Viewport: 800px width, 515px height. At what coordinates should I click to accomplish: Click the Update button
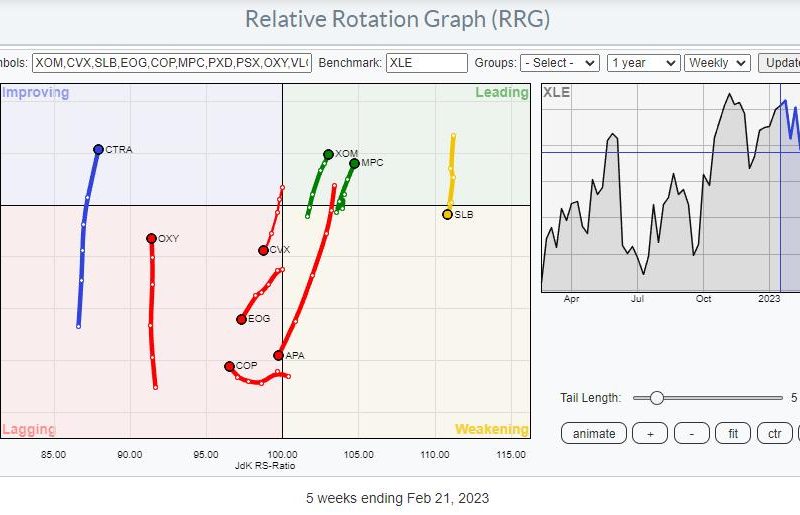(x=779, y=63)
